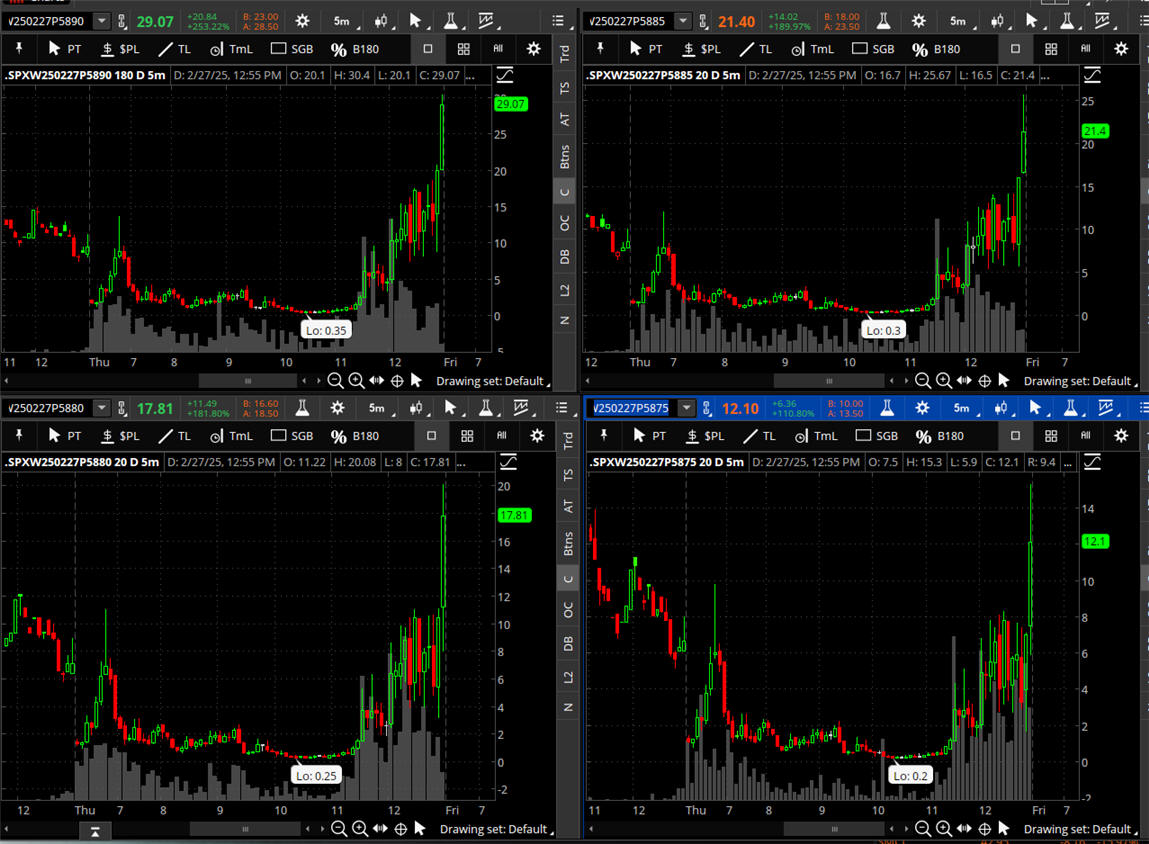Expand symbol dropdown arrow for P5875
This screenshot has width=1149, height=844.
(686, 408)
